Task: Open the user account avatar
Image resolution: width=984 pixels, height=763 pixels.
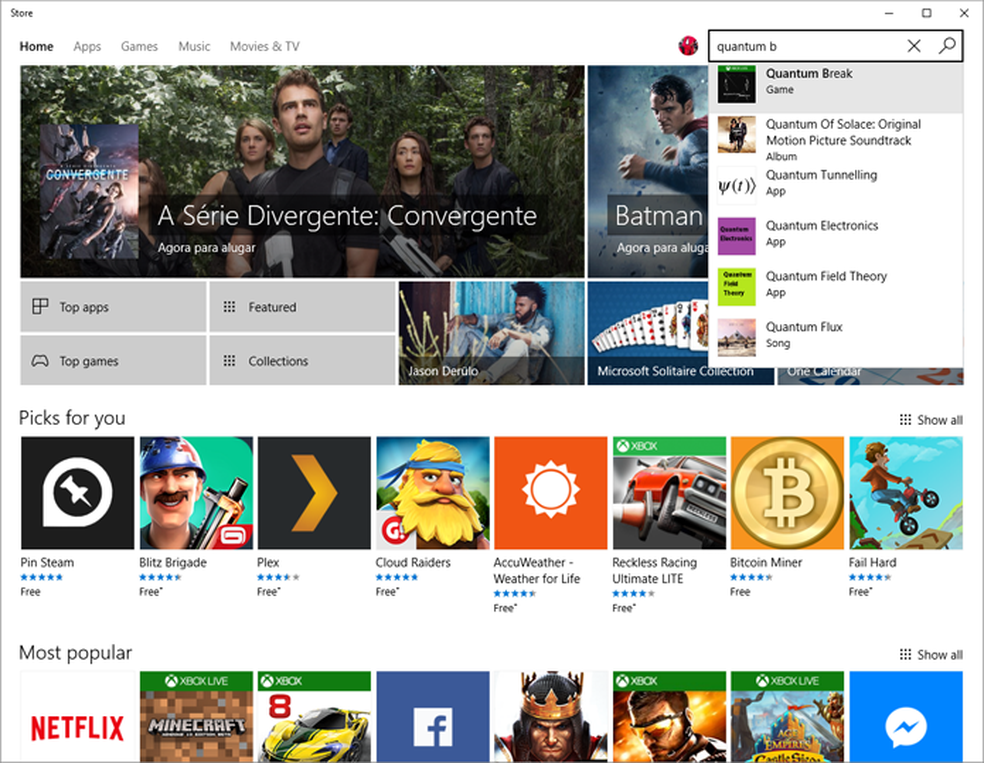Action: tap(688, 46)
